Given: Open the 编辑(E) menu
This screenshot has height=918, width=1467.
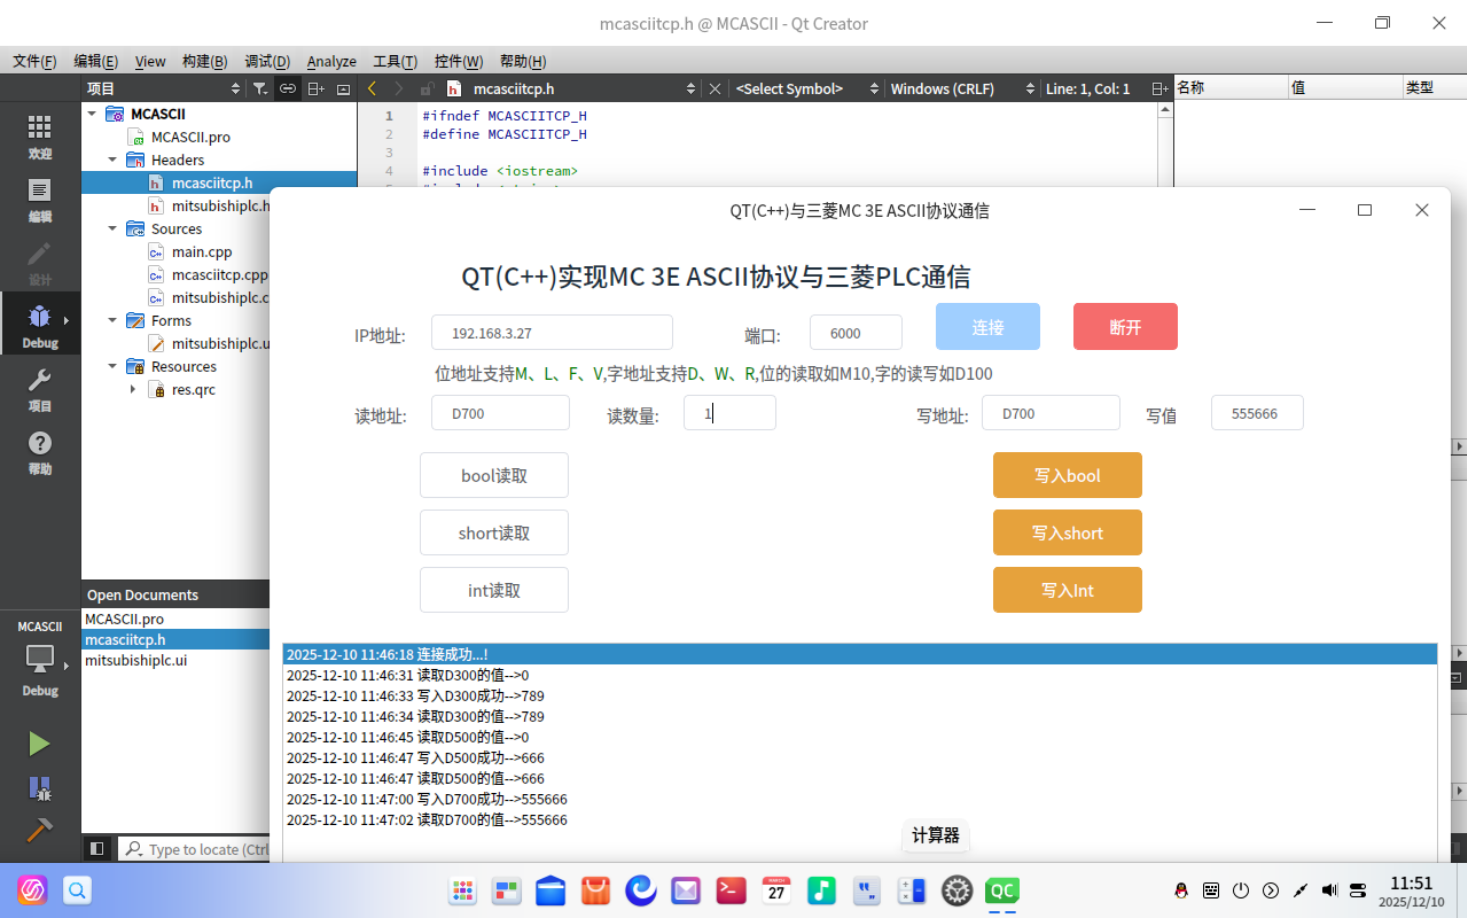Looking at the screenshot, I should coord(96,61).
